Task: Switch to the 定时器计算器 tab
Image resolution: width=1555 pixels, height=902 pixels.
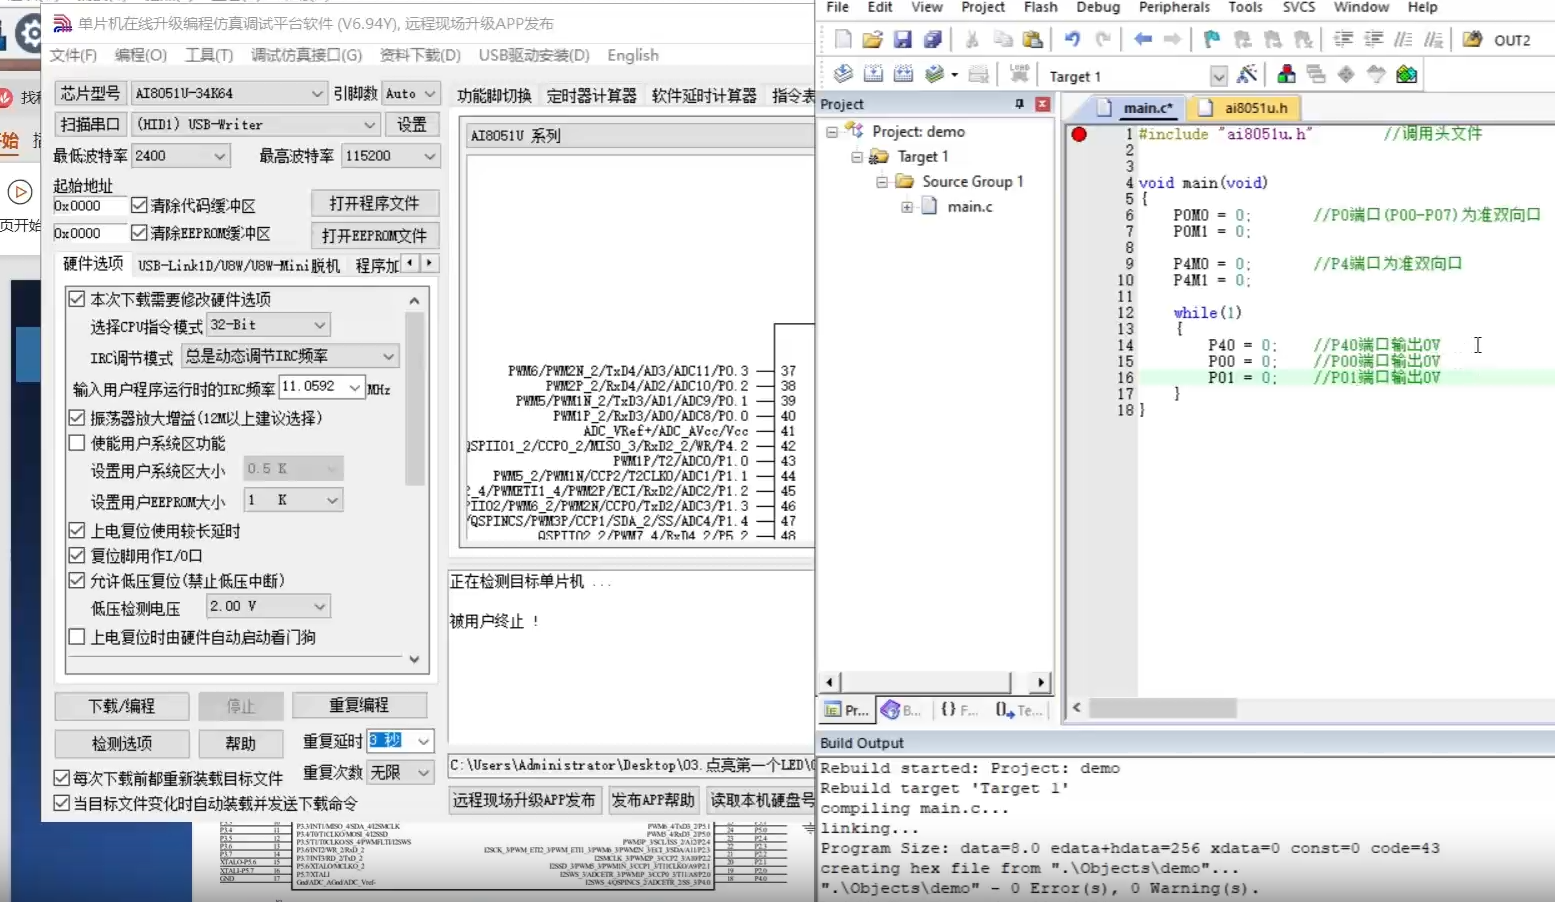Action: point(592,96)
